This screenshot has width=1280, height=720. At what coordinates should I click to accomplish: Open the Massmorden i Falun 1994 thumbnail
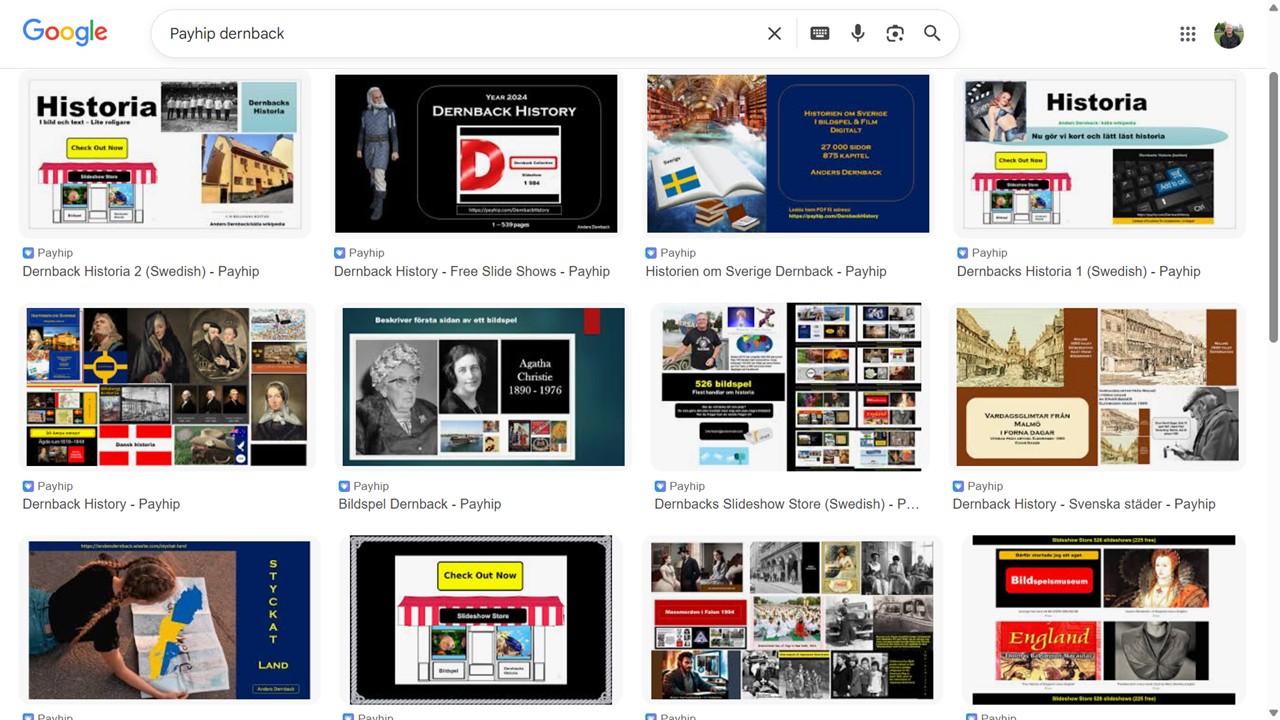tap(792, 620)
